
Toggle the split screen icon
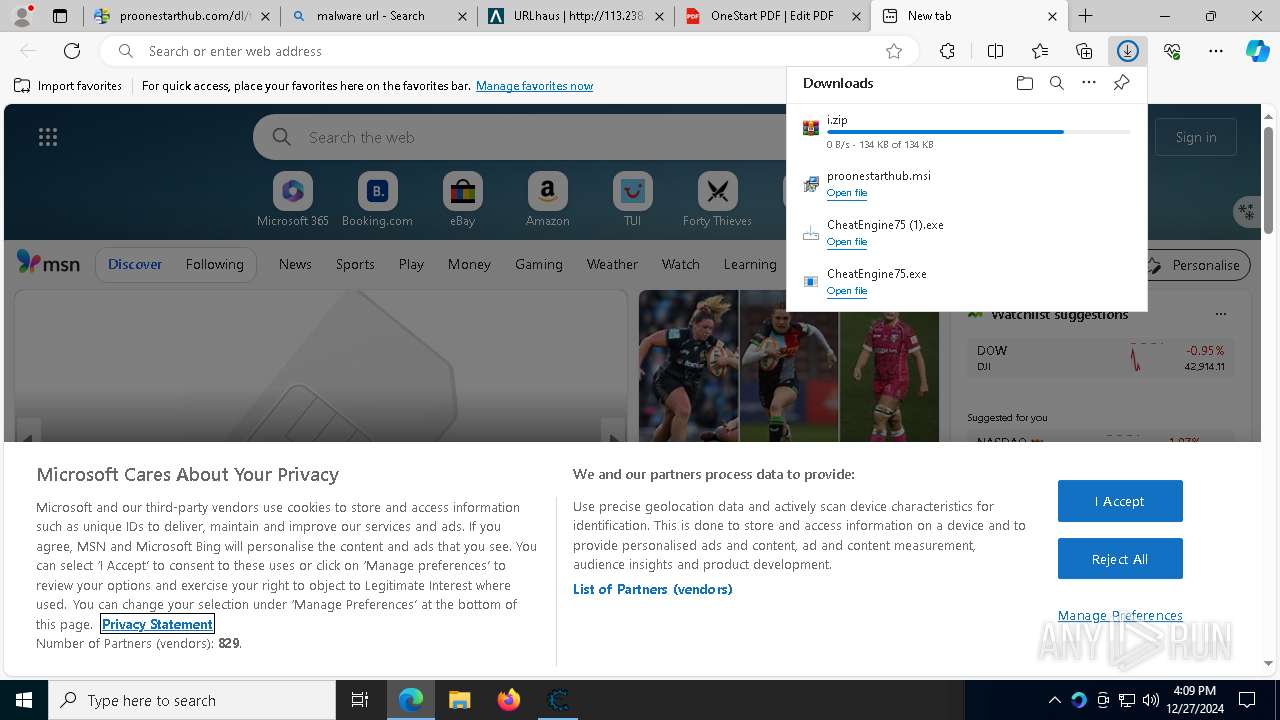coord(995,51)
